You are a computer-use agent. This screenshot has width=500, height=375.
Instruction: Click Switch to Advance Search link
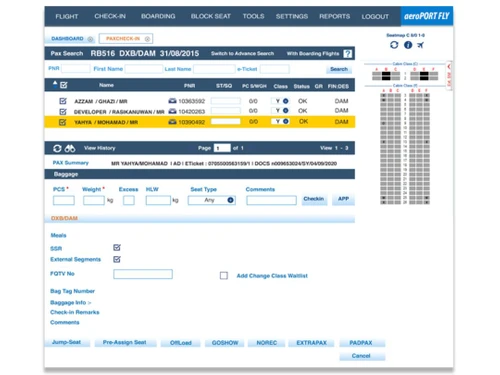tap(242, 53)
